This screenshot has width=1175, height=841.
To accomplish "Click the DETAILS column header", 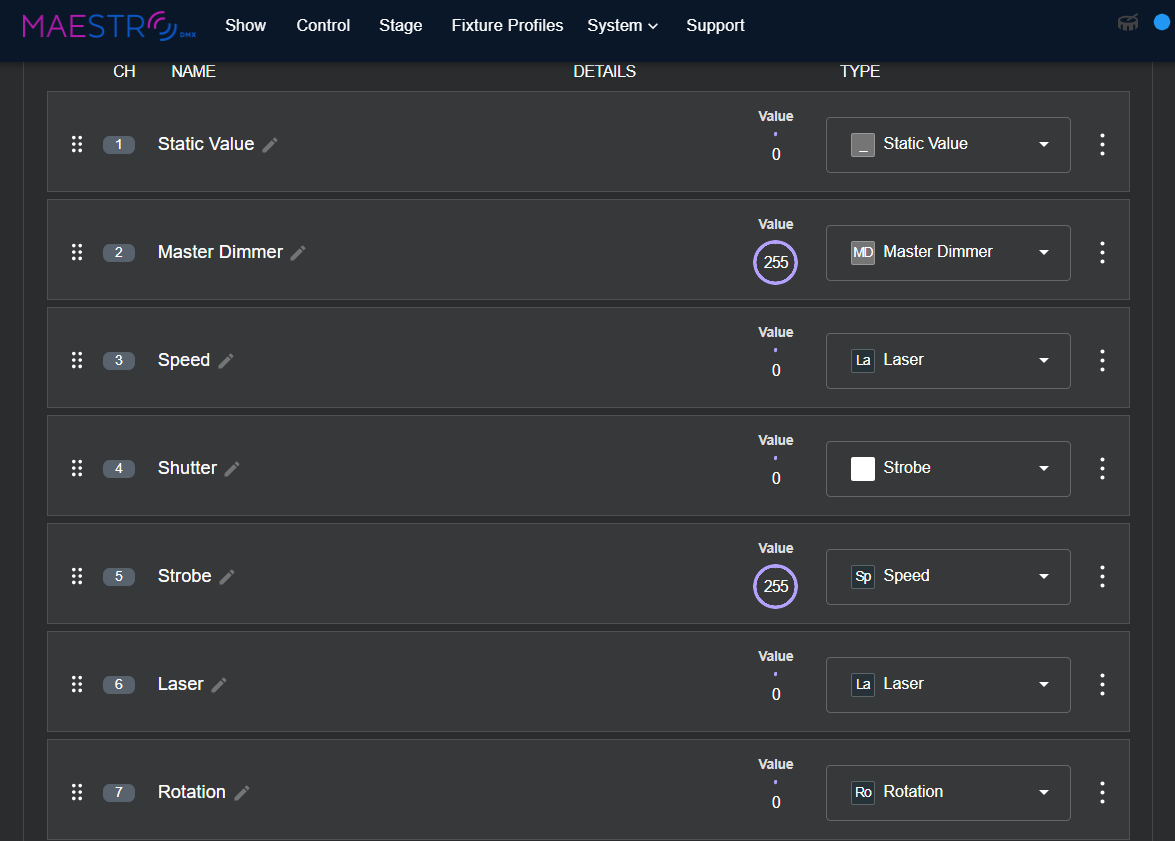I will 604,71.
